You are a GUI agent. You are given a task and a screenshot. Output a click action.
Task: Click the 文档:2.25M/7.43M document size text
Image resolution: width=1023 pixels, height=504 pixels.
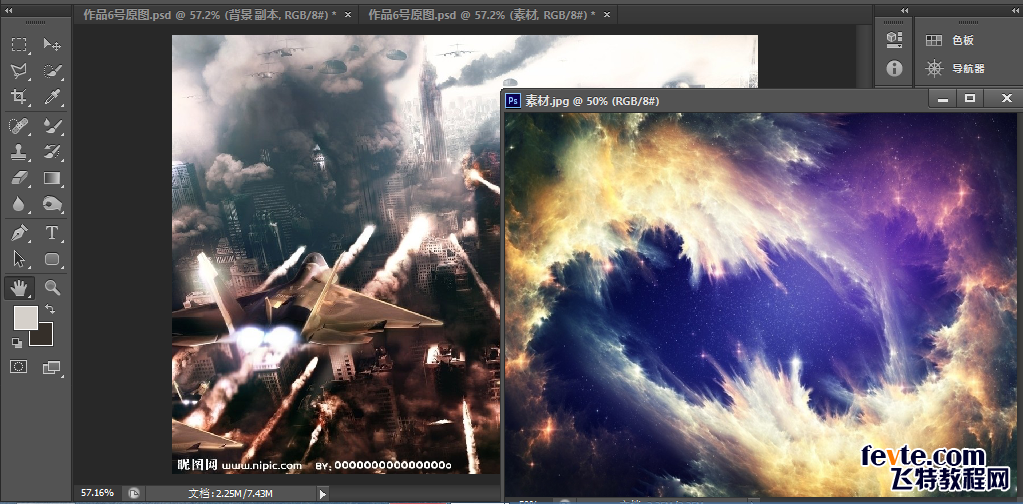(x=230, y=493)
